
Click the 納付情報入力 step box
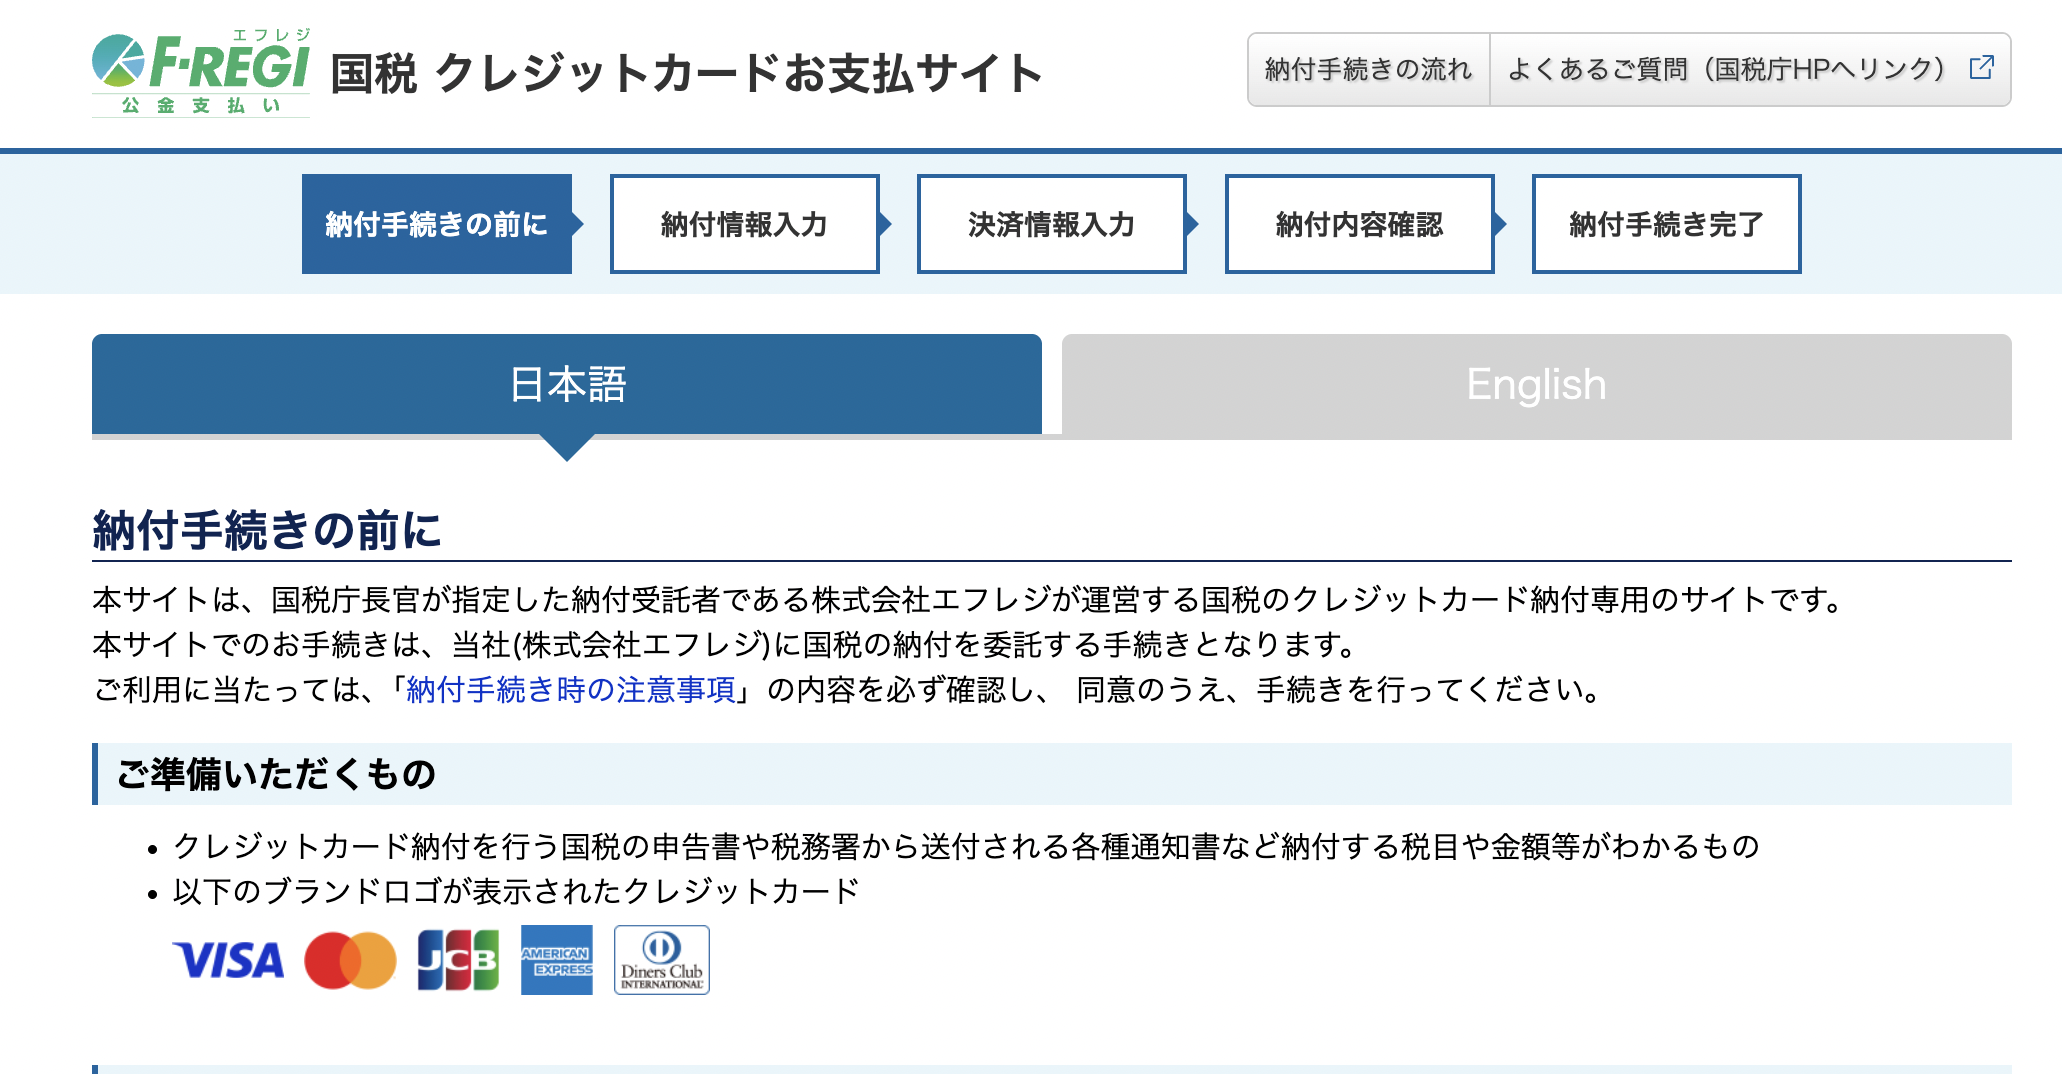(x=745, y=224)
